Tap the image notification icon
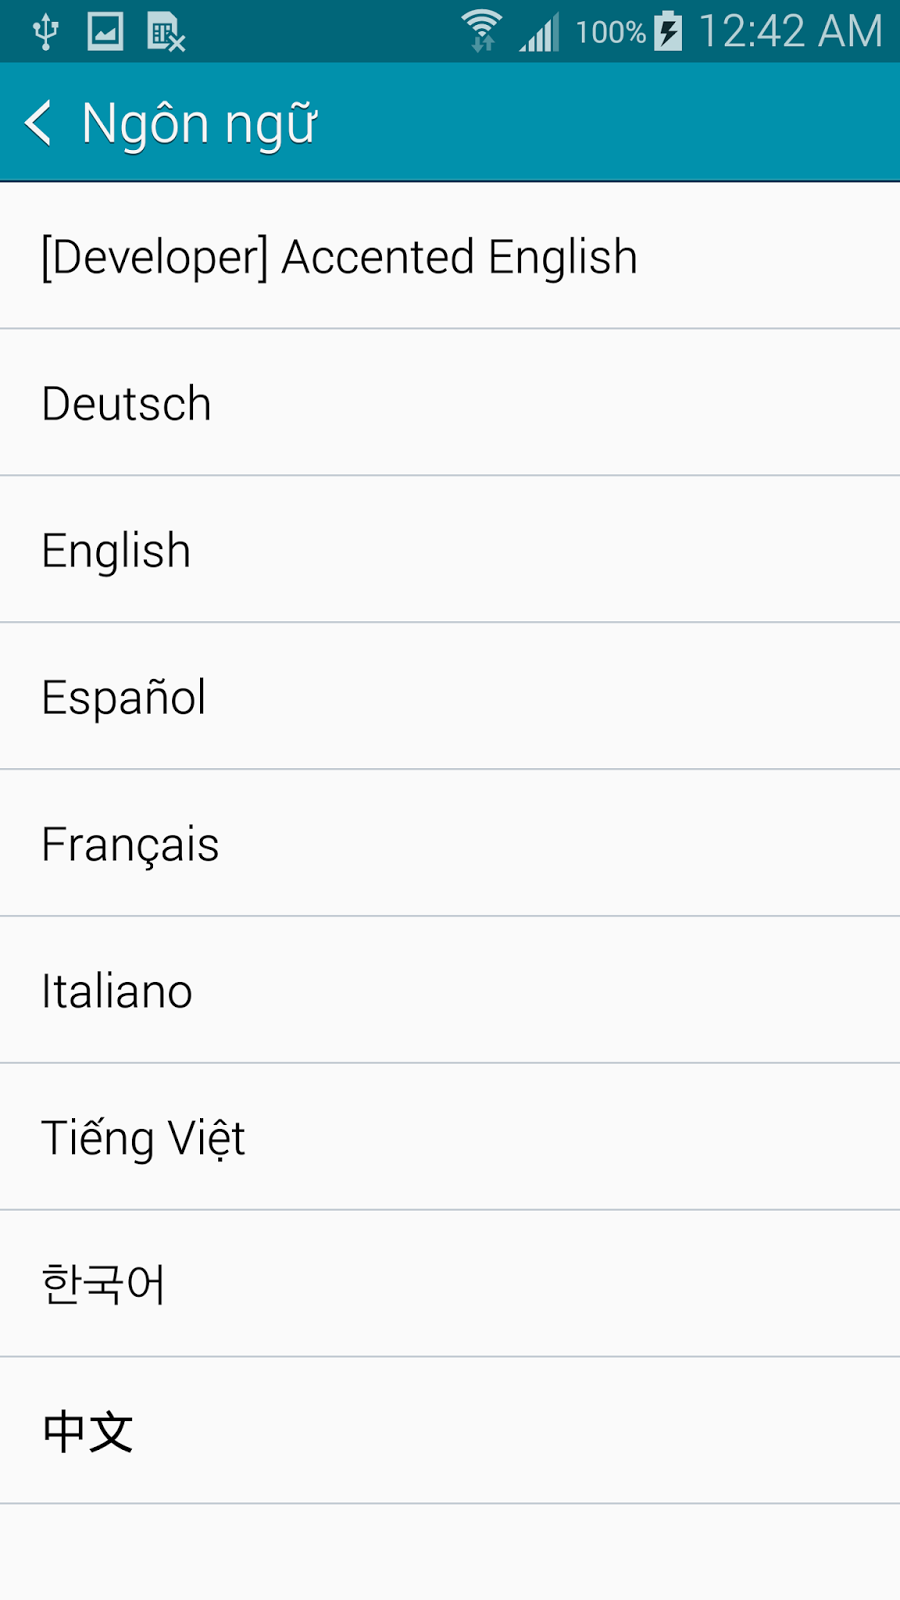The height and width of the screenshot is (1600, 900). pyautogui.click(x=105, y=32)
